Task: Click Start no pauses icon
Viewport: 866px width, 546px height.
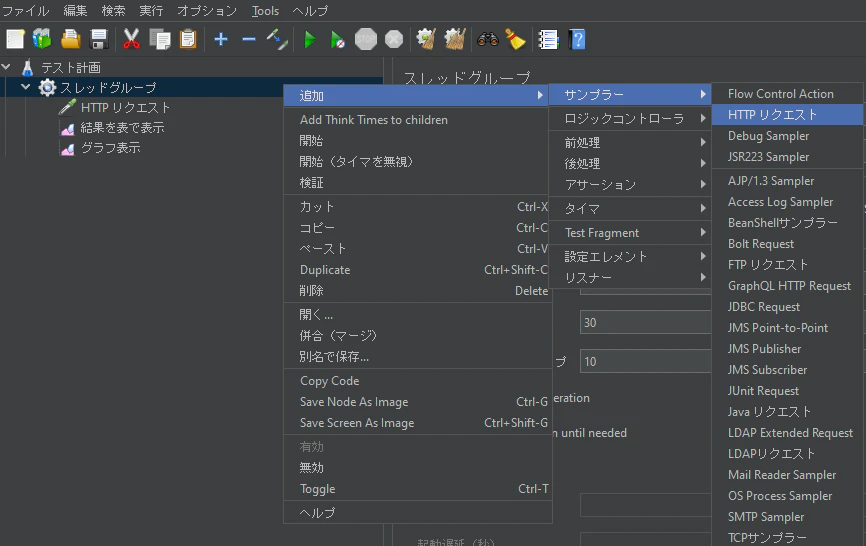Action: click(337, 39)
